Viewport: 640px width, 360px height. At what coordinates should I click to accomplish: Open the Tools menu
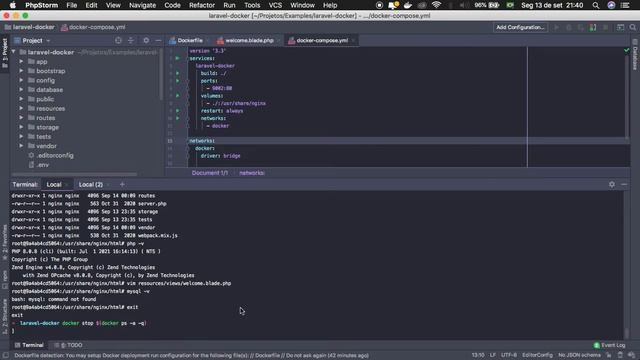pos(252,5)
